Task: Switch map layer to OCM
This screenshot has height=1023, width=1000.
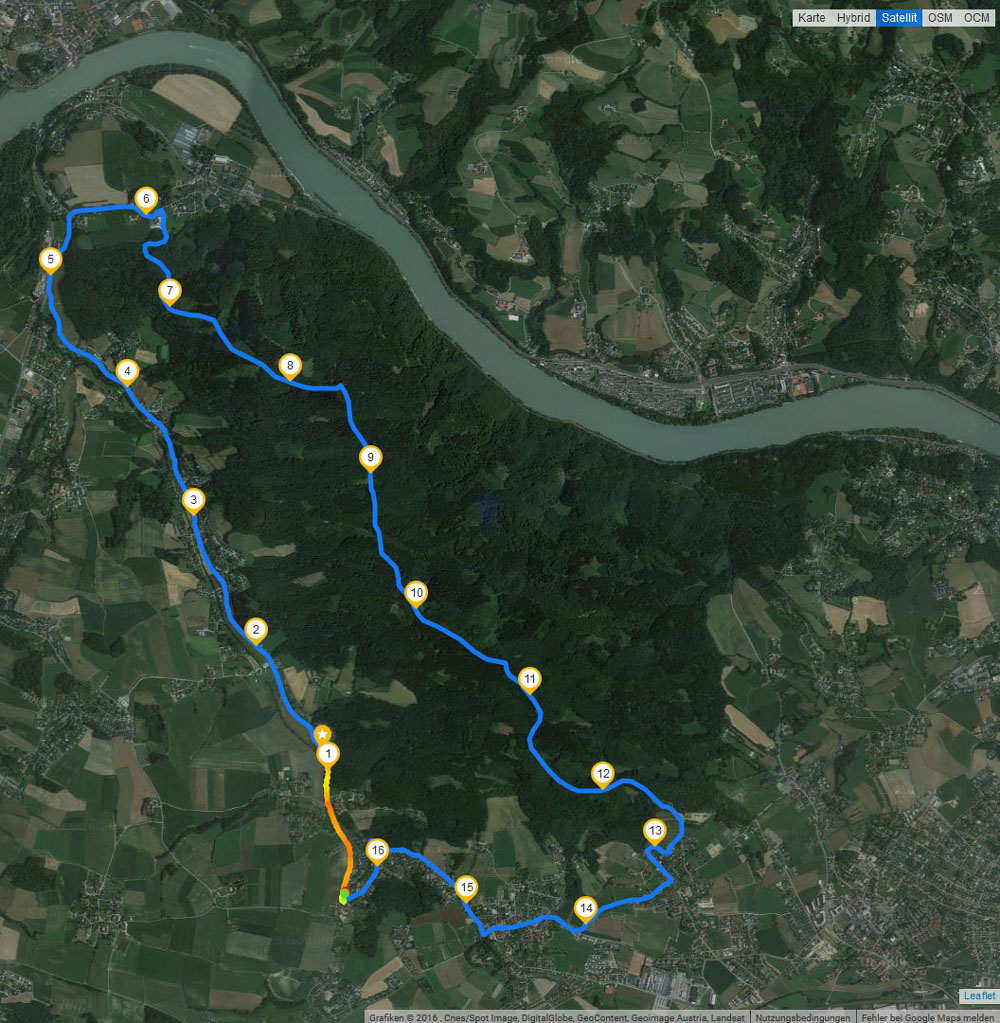Action: [977, 18]
